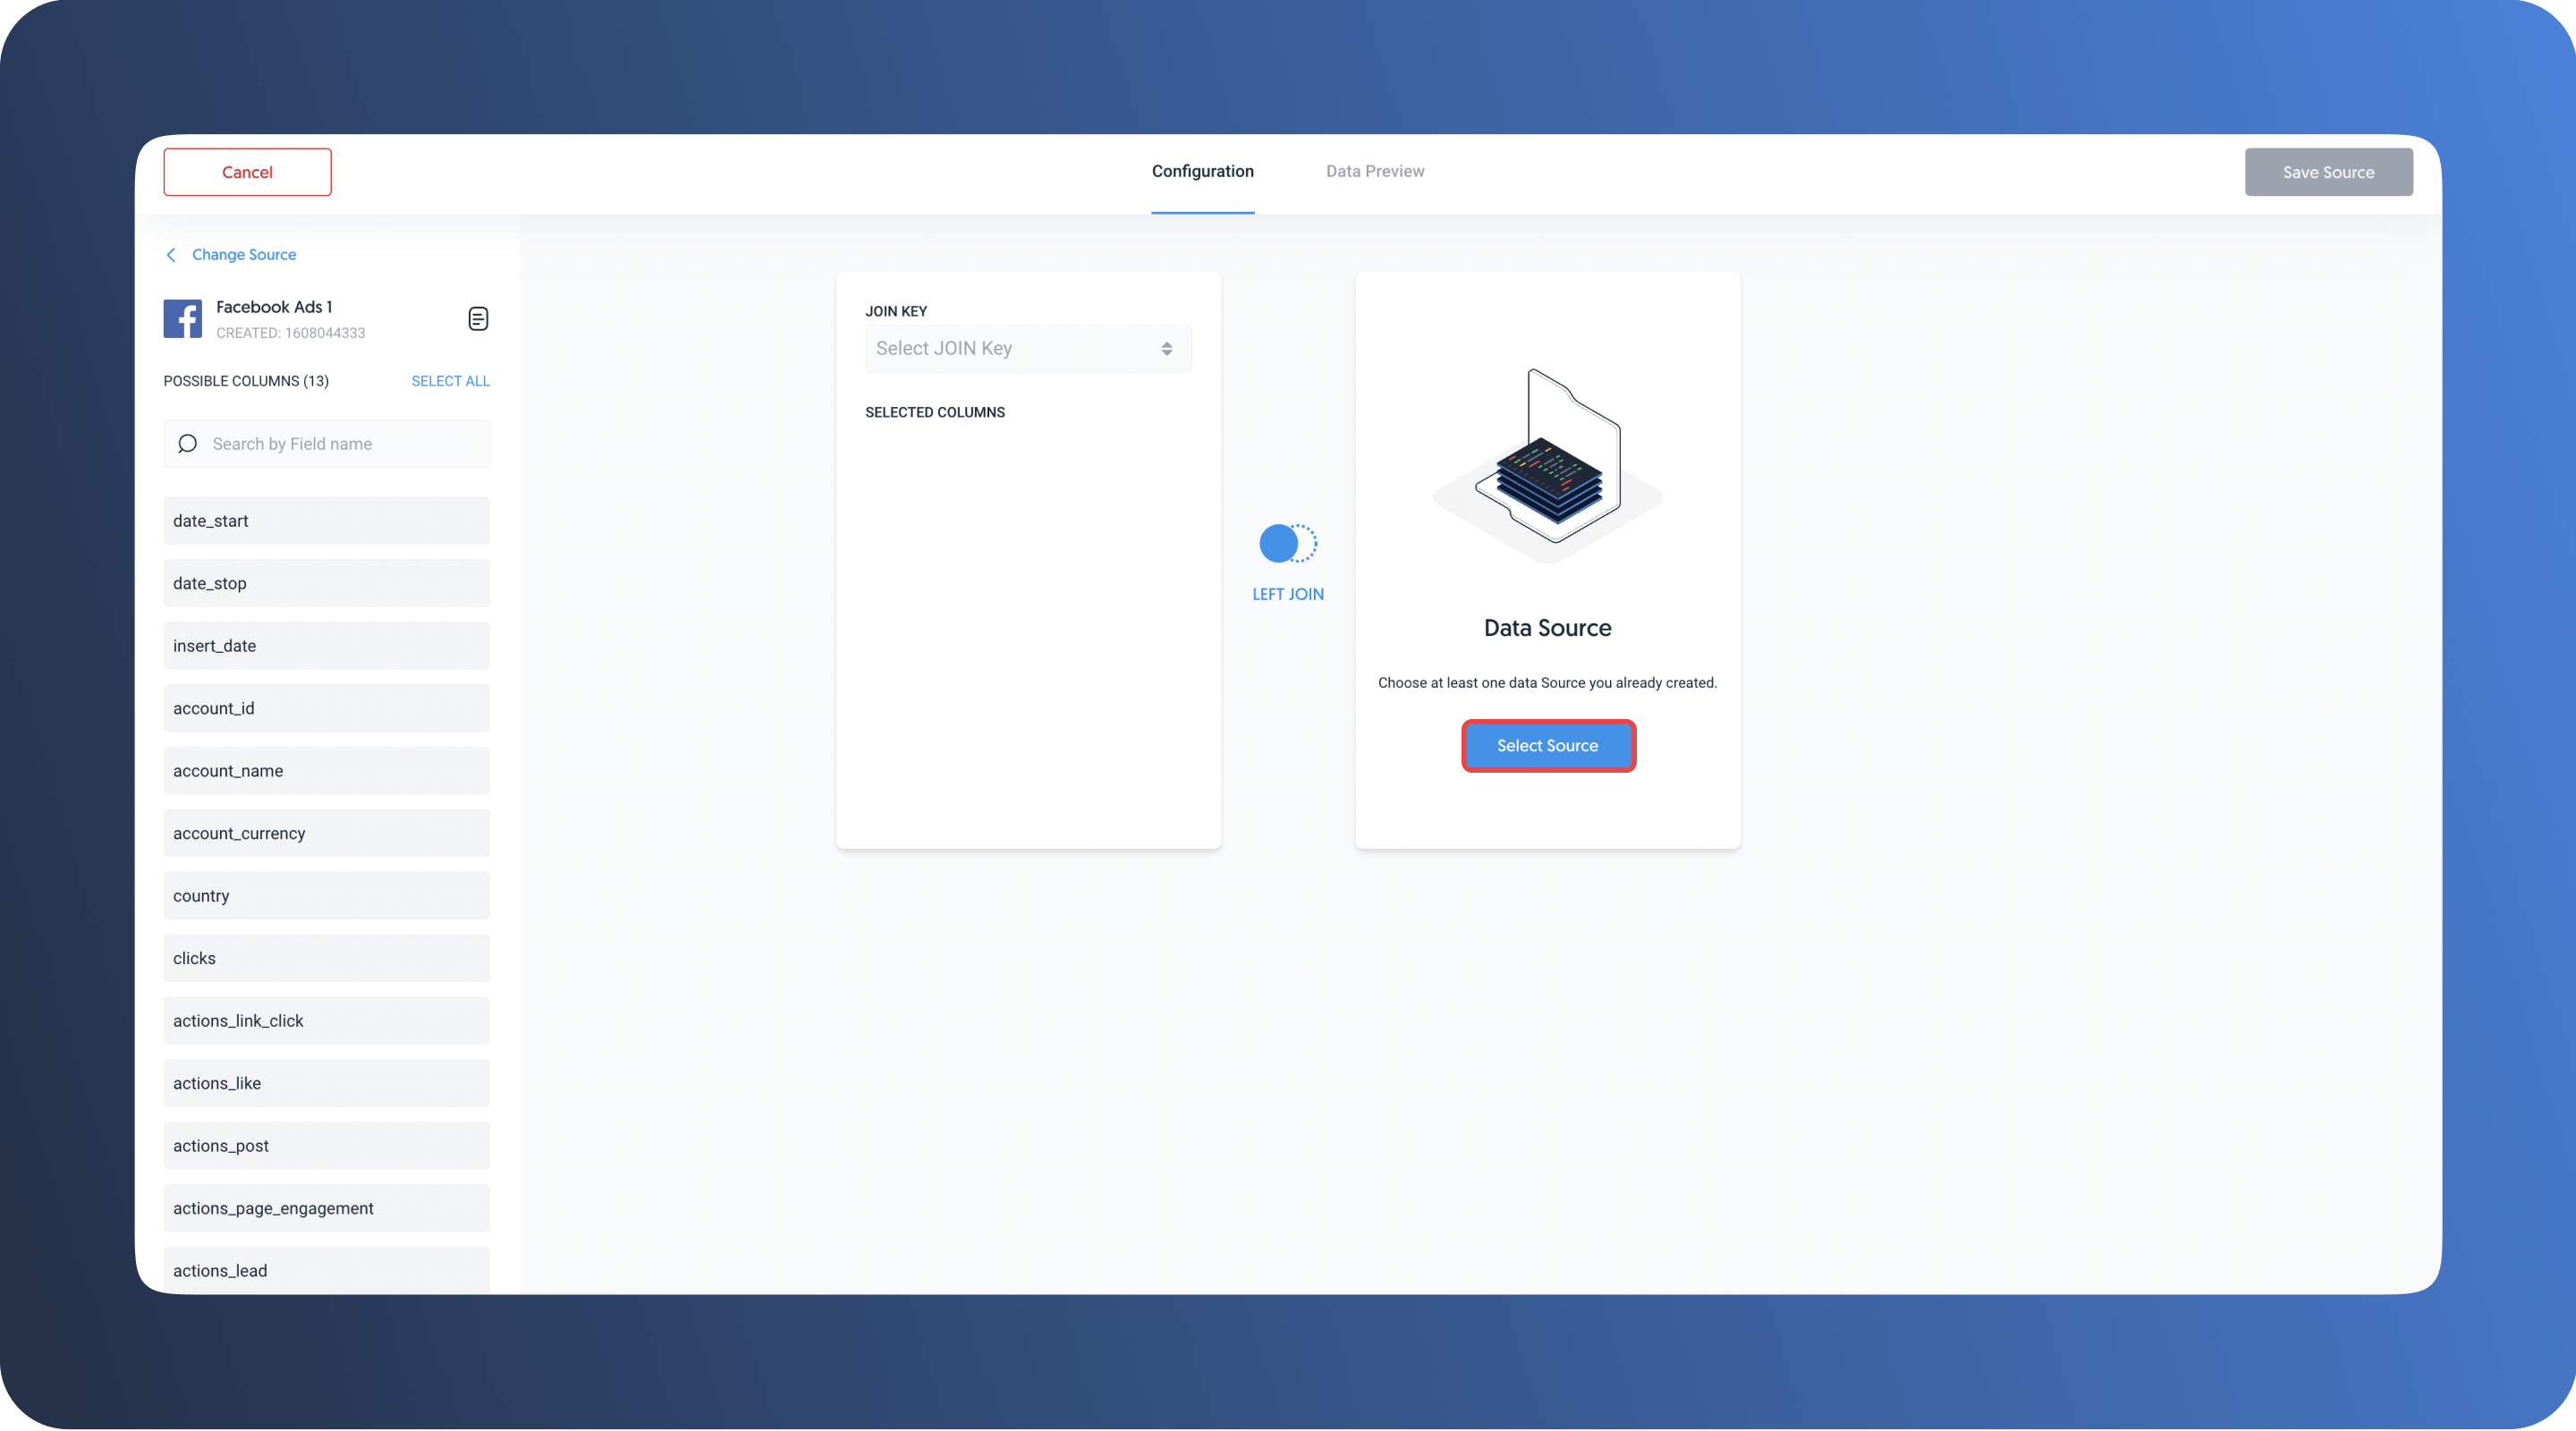2576x1431 pixels.
Task: Click the Configuration tab
Action: tap(1203, 171)
